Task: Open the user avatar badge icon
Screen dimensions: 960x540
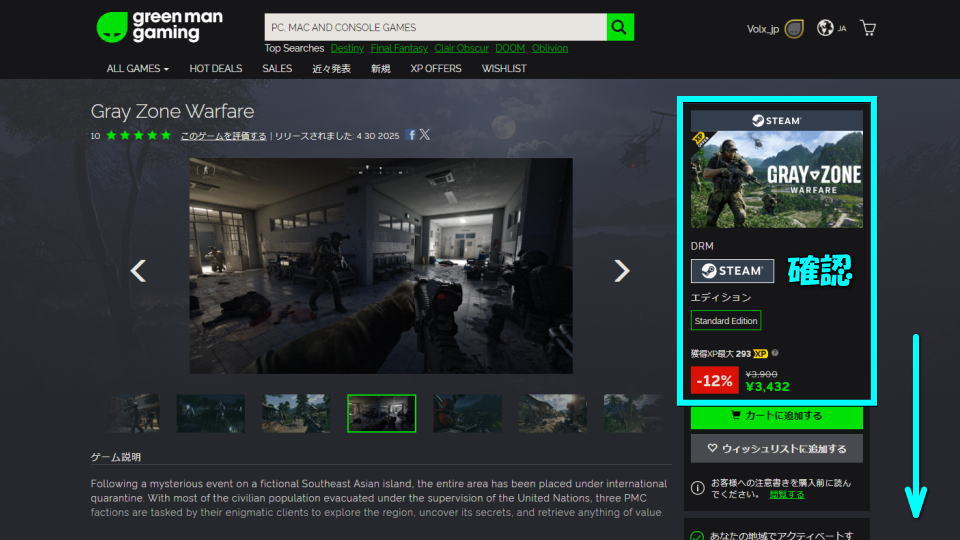Action: pos(794,29)
